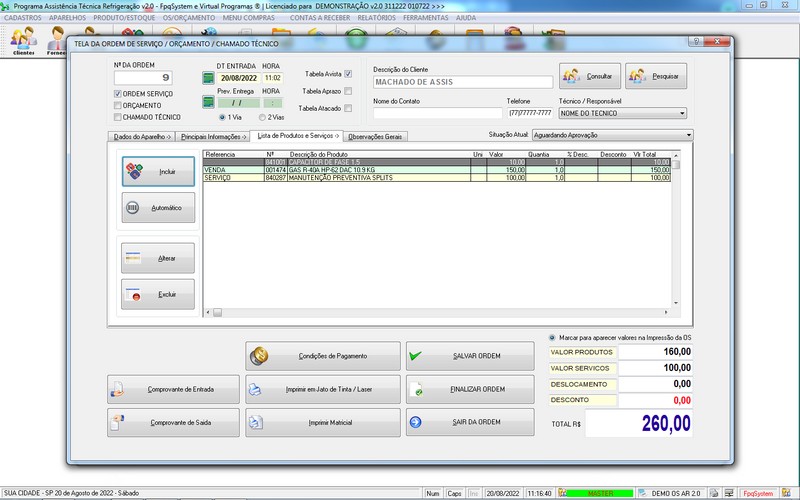This screenshot has height=500, width=800.
Task: Open calendar icon beside DT ENTRADA
Action: pos(208,78)
